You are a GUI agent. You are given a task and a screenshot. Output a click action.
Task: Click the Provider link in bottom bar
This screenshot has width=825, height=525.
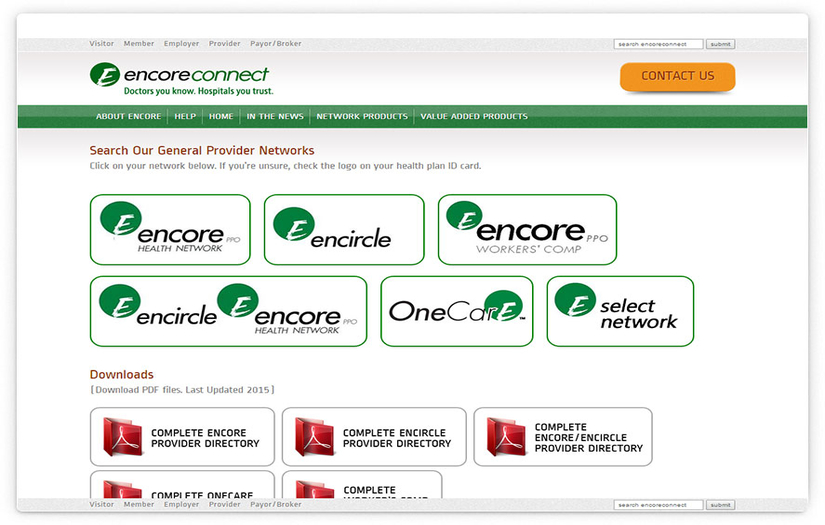click(225, 504)
